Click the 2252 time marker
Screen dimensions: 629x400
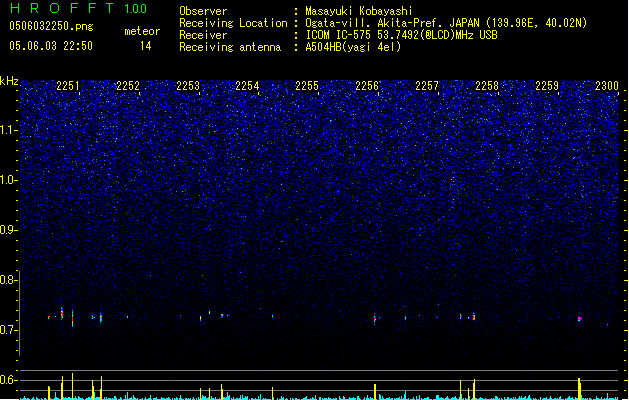pos(128,86)
